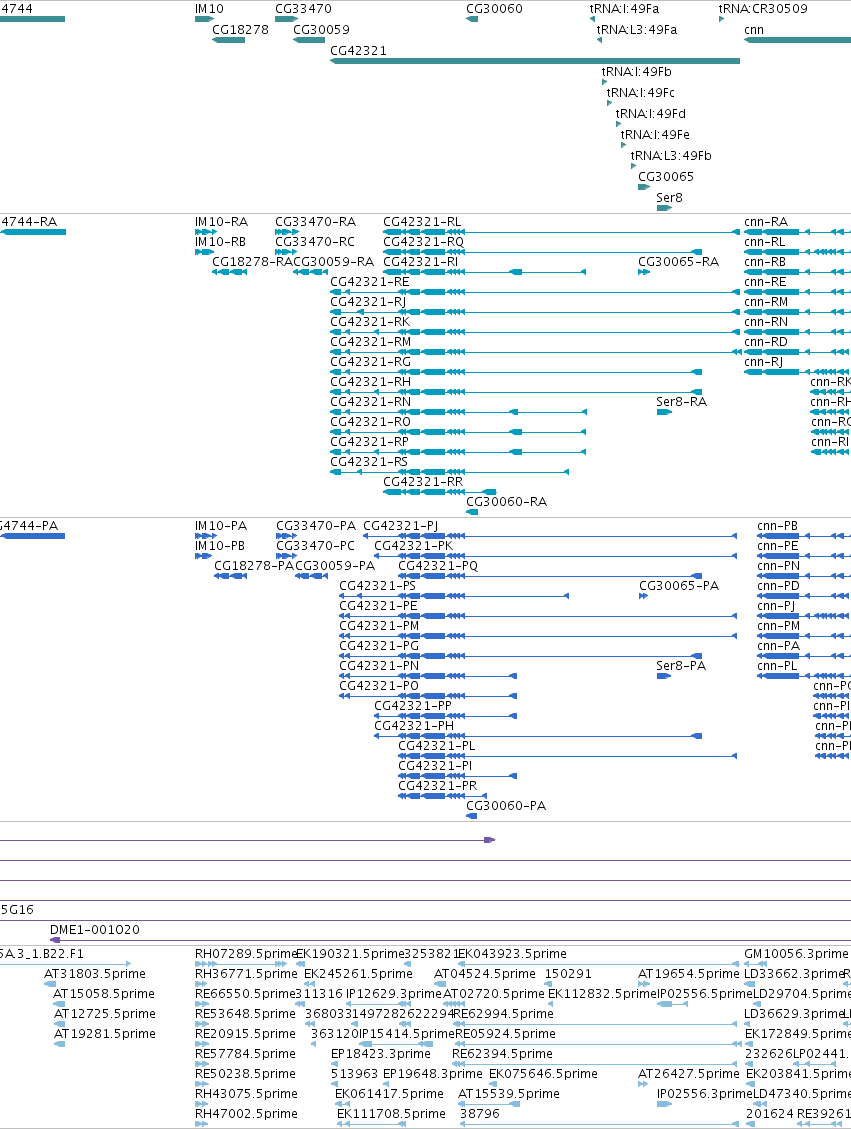851x1129 pixels.
Task: Click the CG30065 gene label
Action: 666,176
